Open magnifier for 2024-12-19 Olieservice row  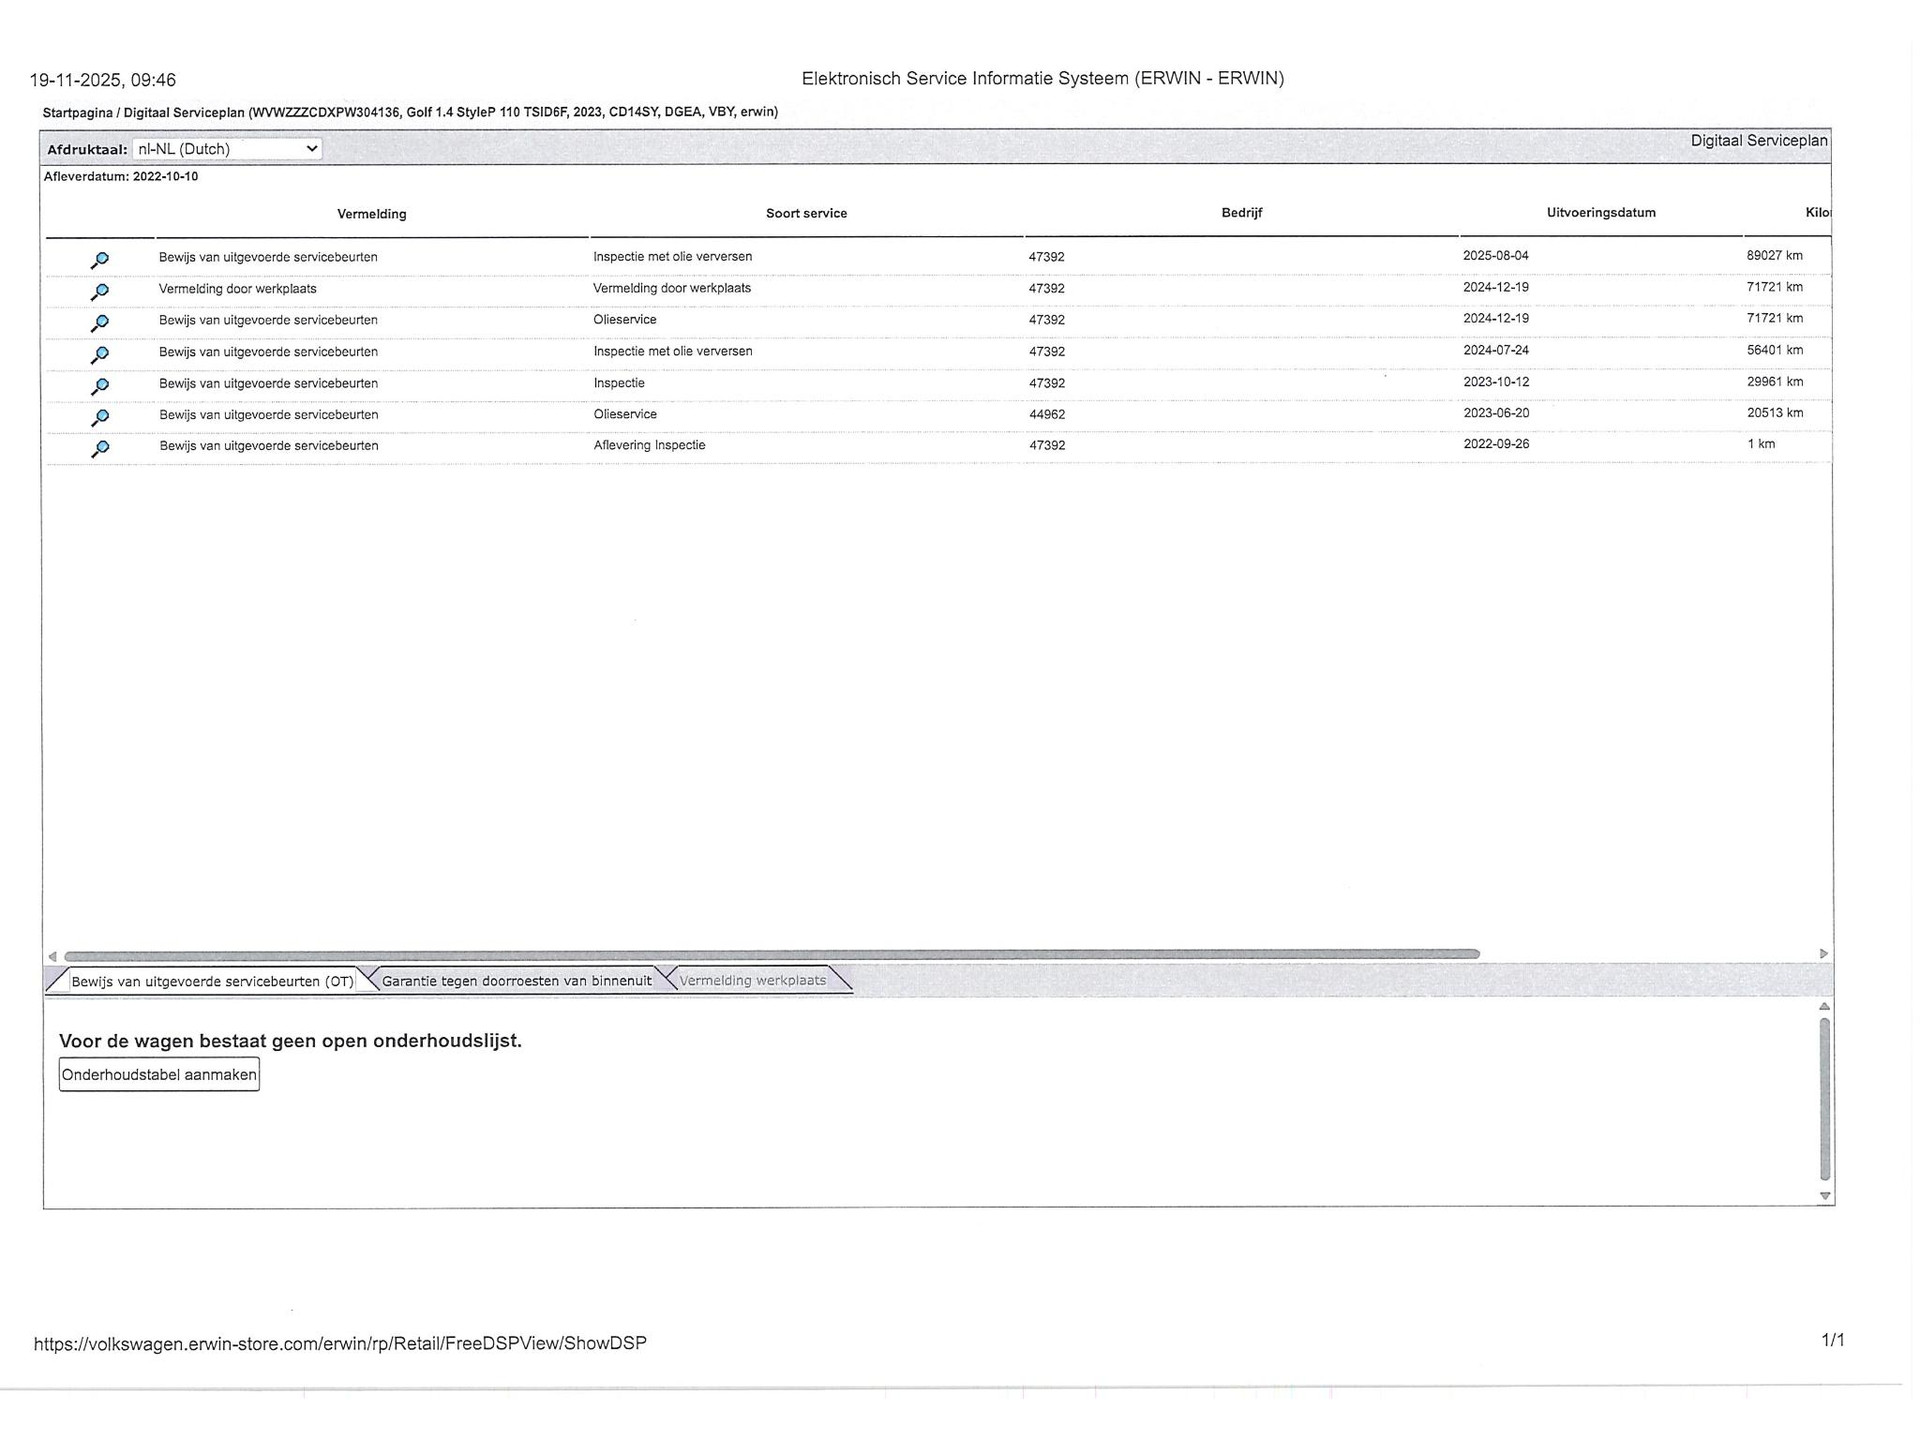tap(100, 323)
